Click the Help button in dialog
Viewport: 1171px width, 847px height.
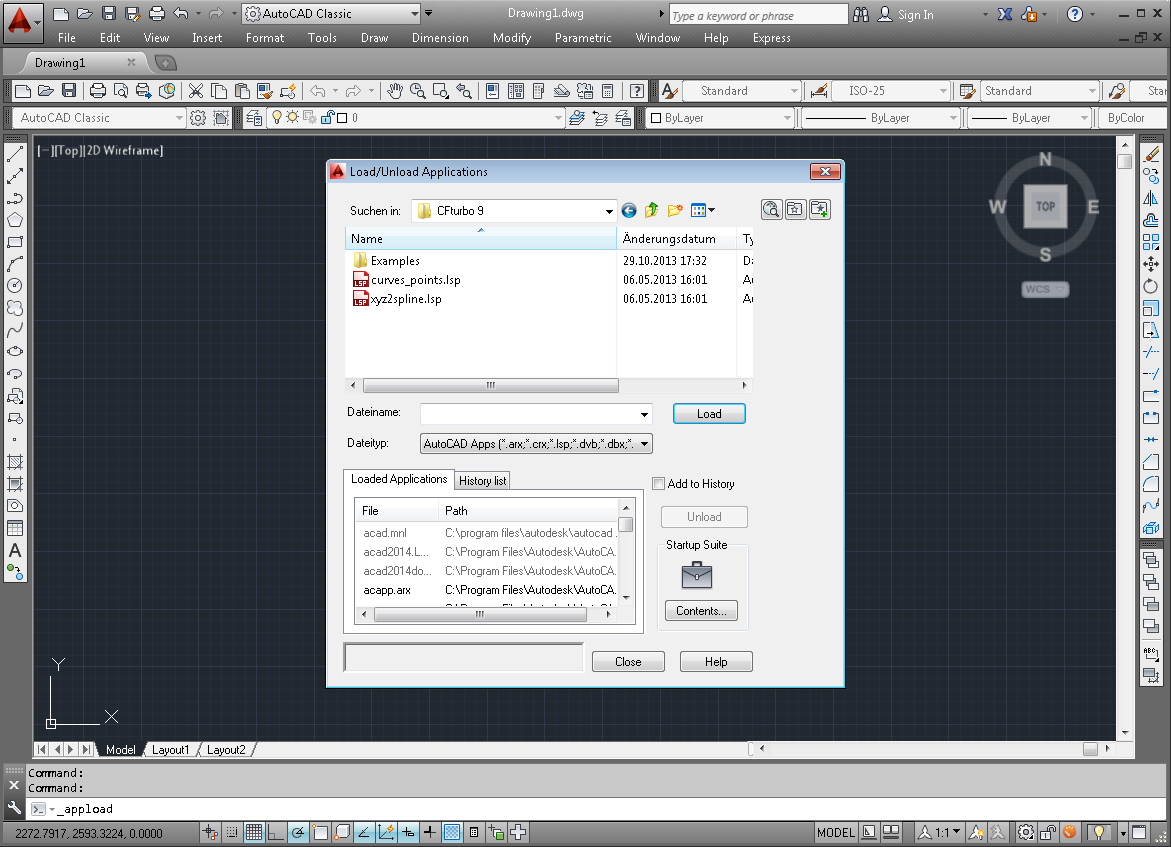point(715,662)
